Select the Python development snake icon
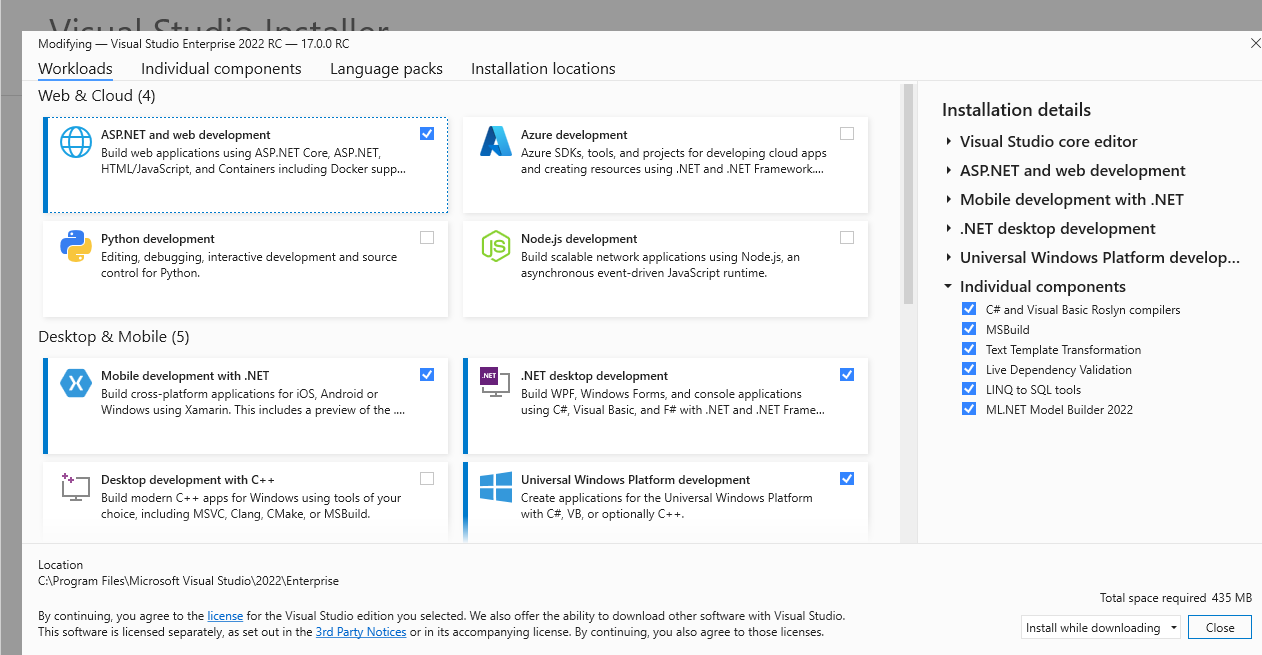1262x655 pixels. [75, 246]
